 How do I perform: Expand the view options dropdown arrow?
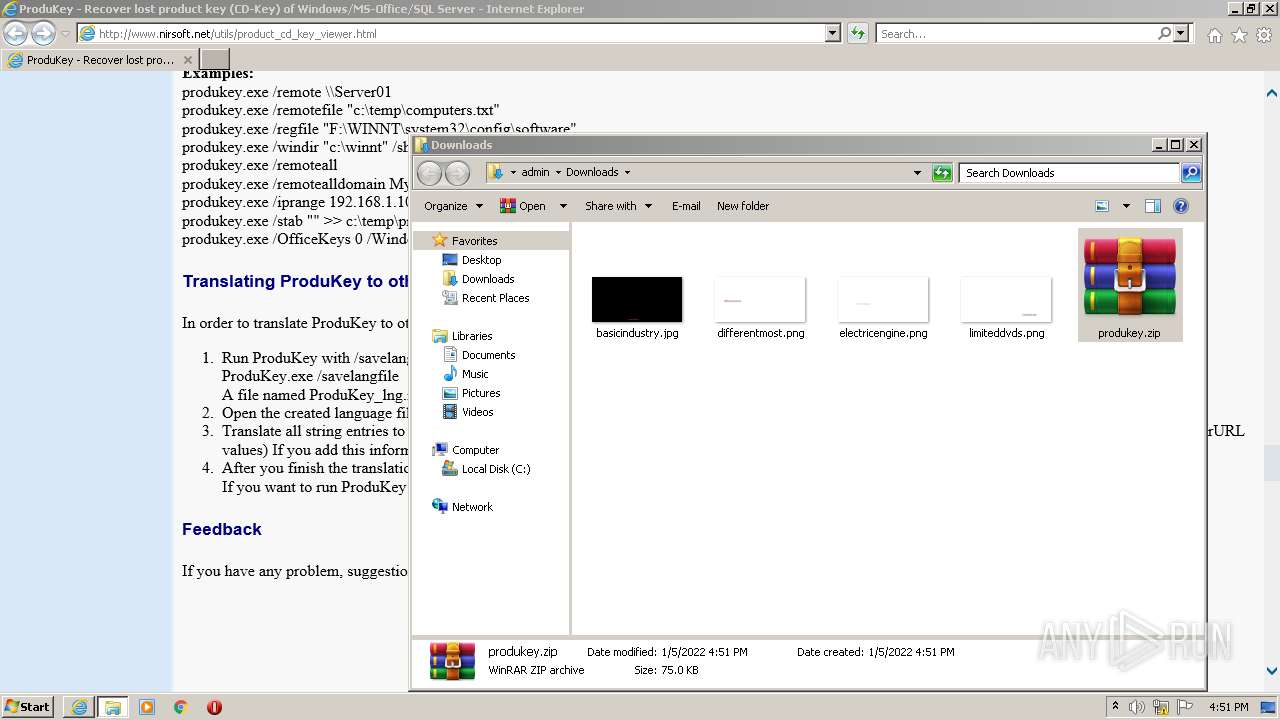1126,206
